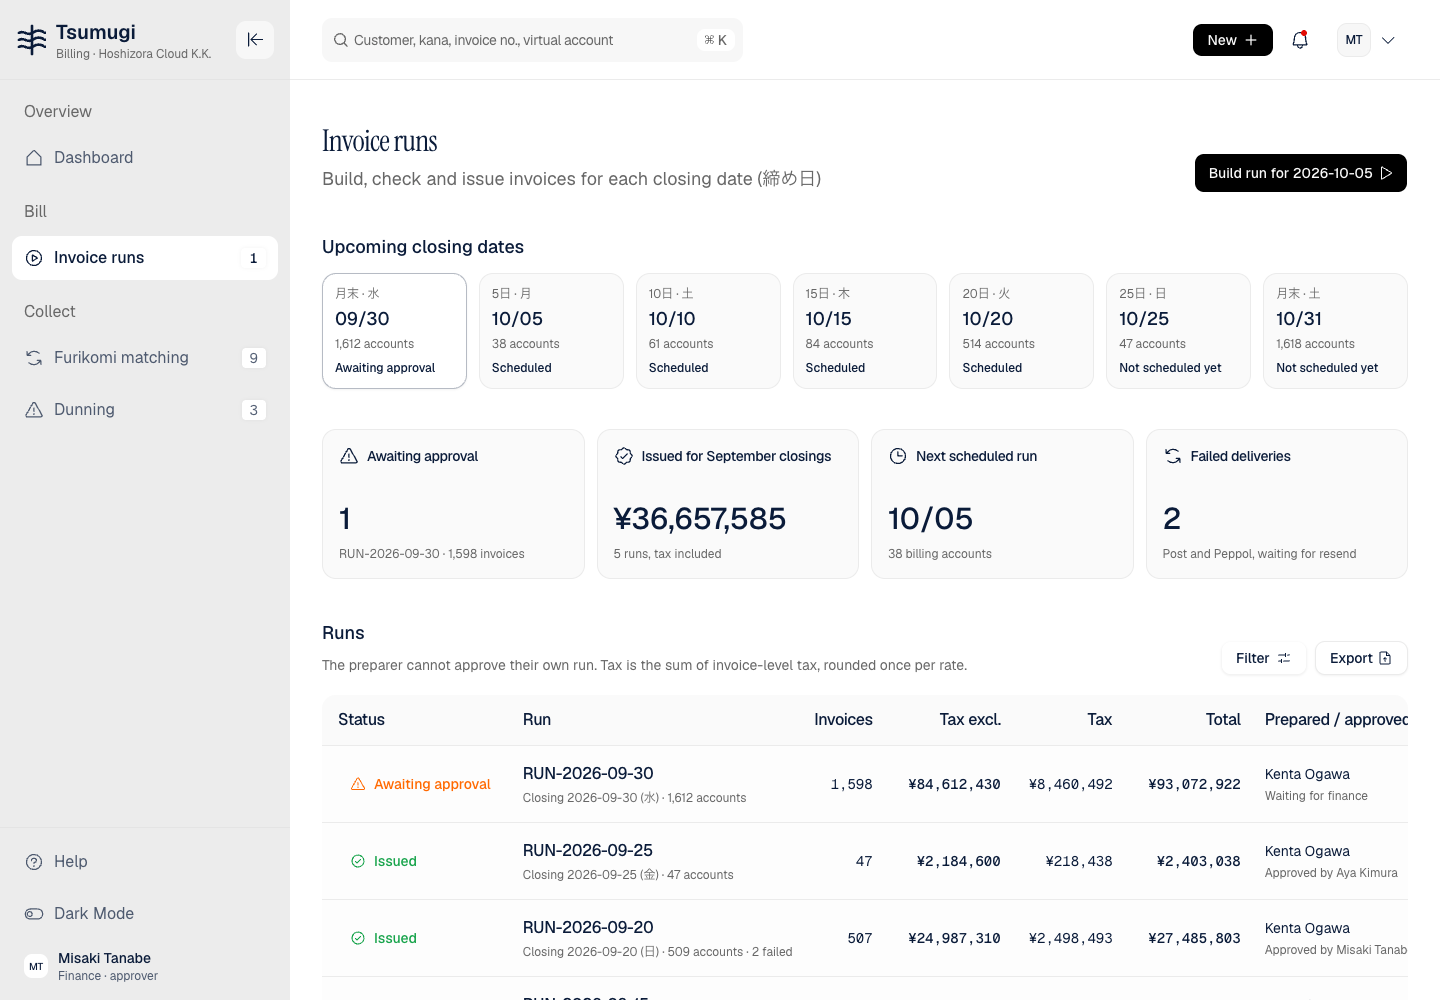Open Help in the sidebar
Viewport: 1440px width, 1000px height.
[x=145, y=862]
